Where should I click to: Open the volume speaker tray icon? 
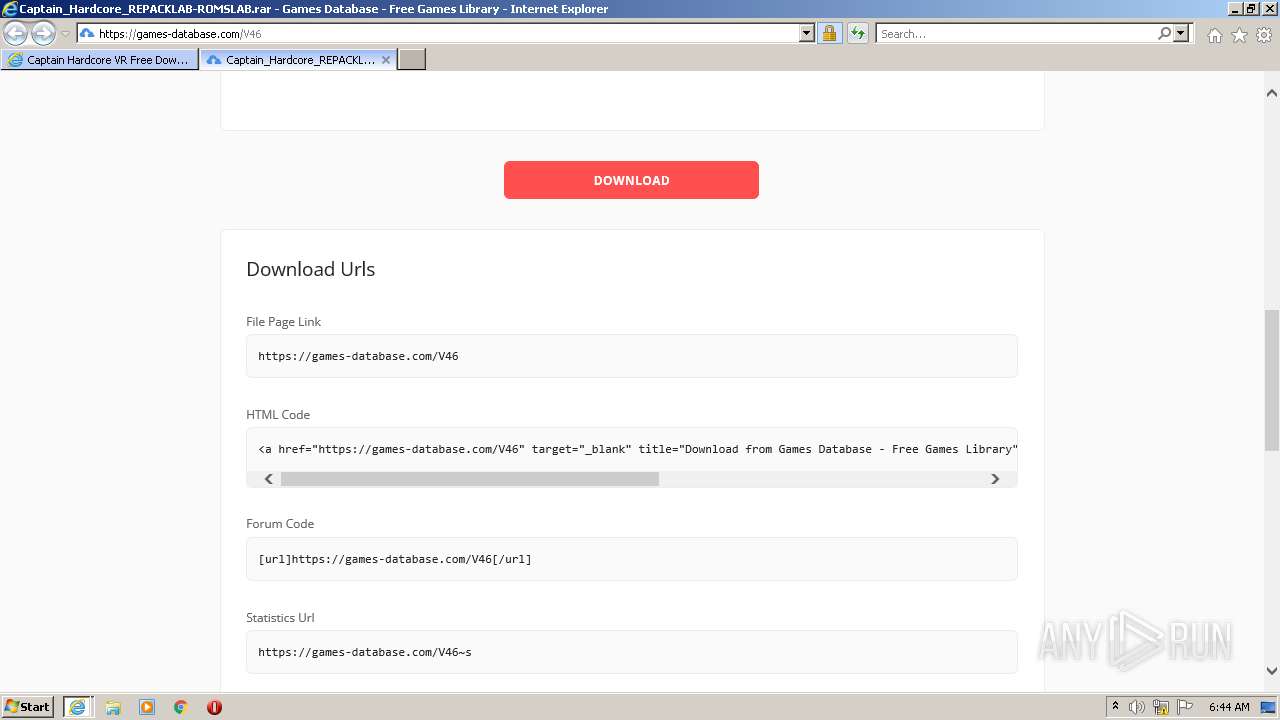1137,707
